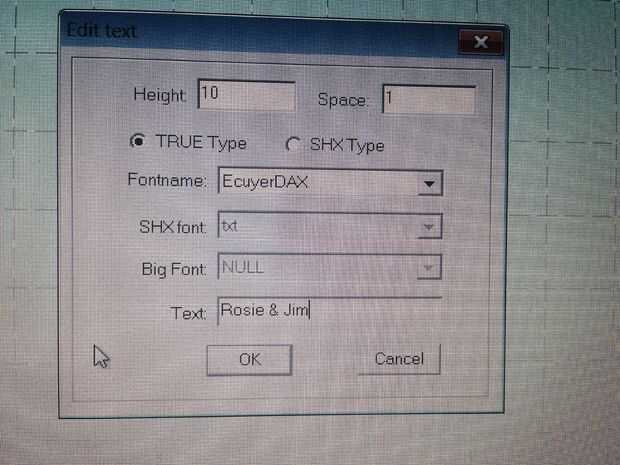Click the EcuyerDAX font name box

(330, 182)
